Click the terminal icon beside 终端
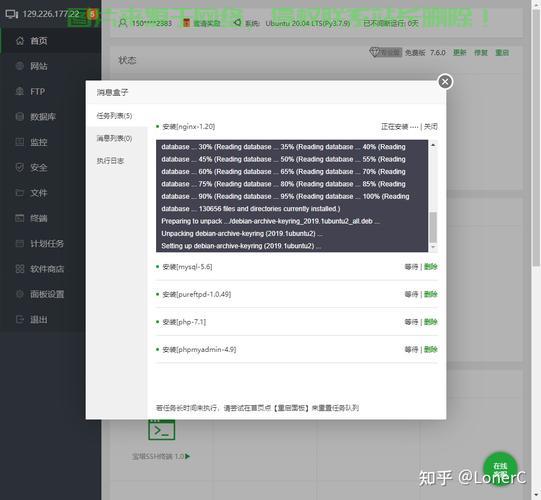The image size is (541, 500). pos(20,218)
